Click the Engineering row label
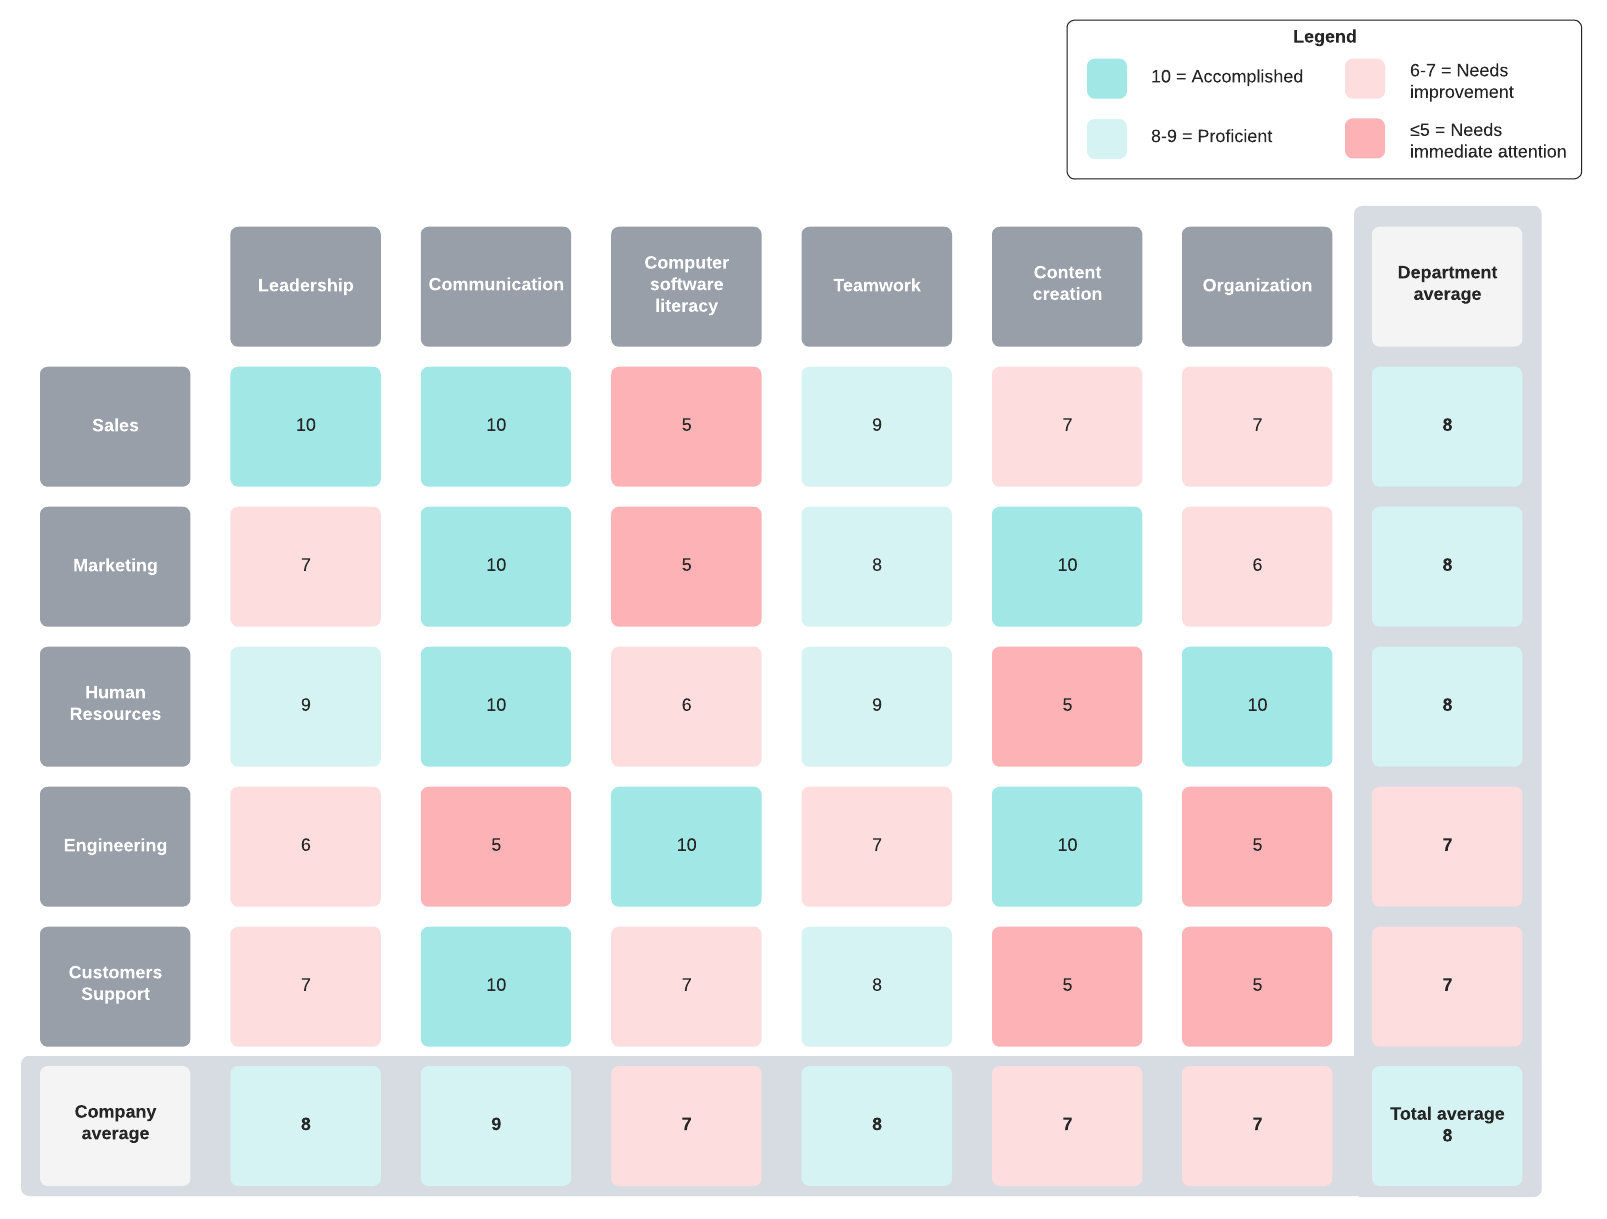 115,846
